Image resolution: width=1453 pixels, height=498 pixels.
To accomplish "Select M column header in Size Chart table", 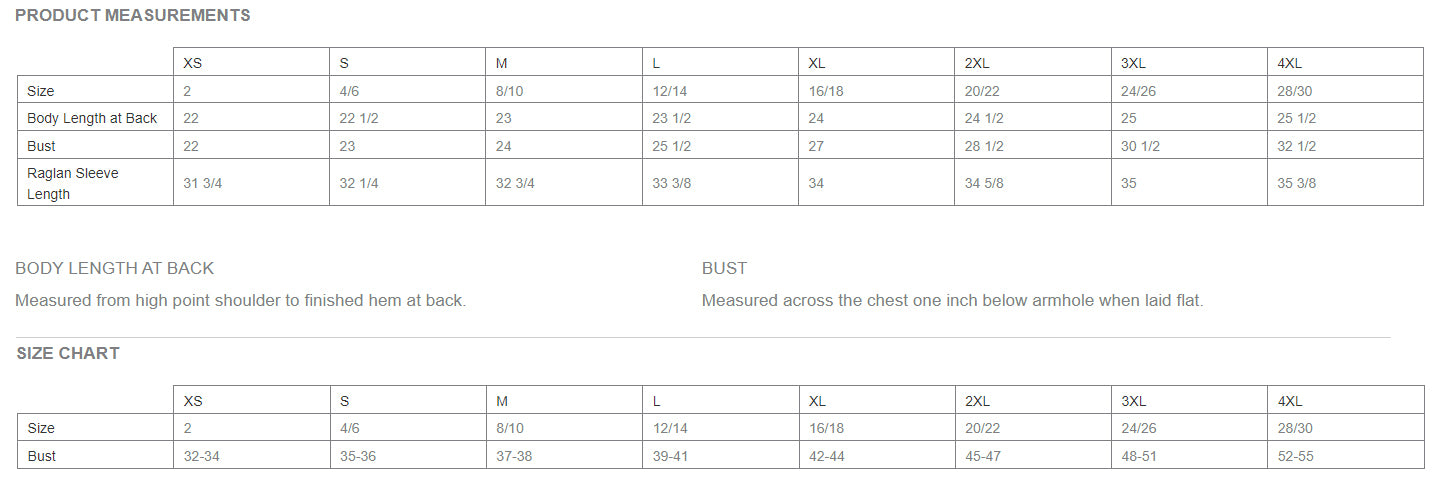I will 502,401.
